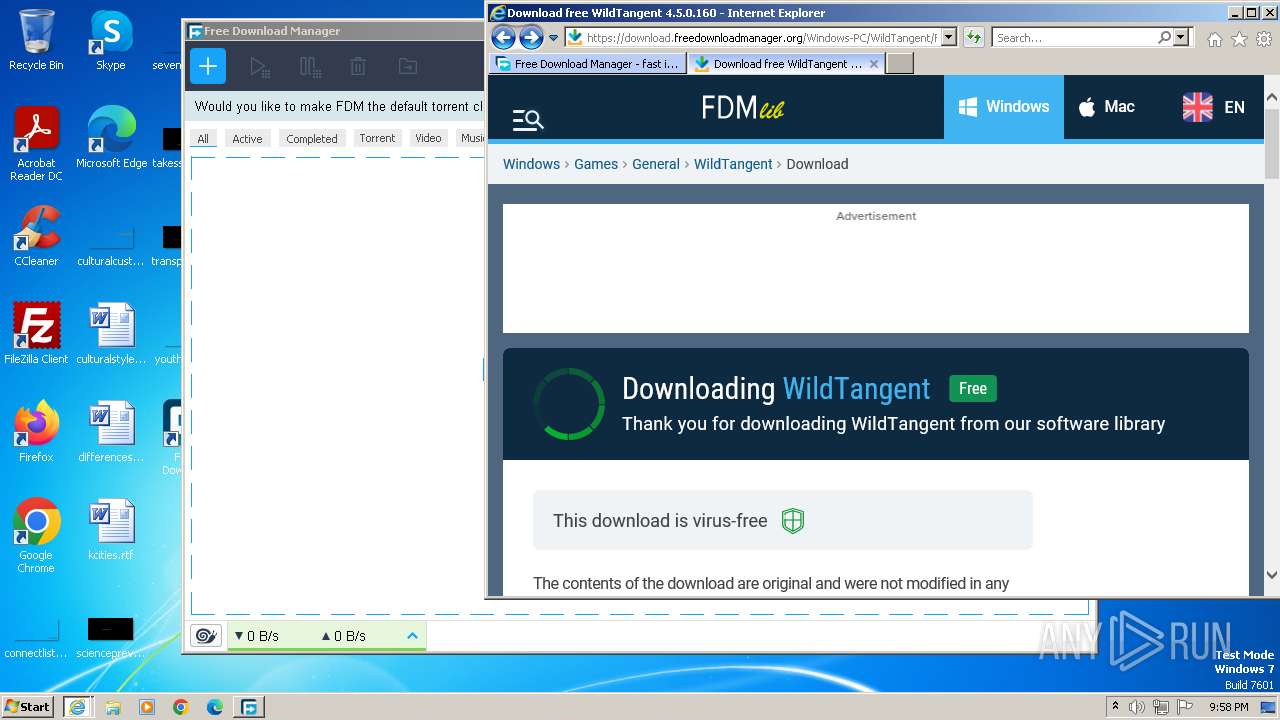
Task: Open Google Chrome desktop shortcut
Action: (x=36, y=536)
